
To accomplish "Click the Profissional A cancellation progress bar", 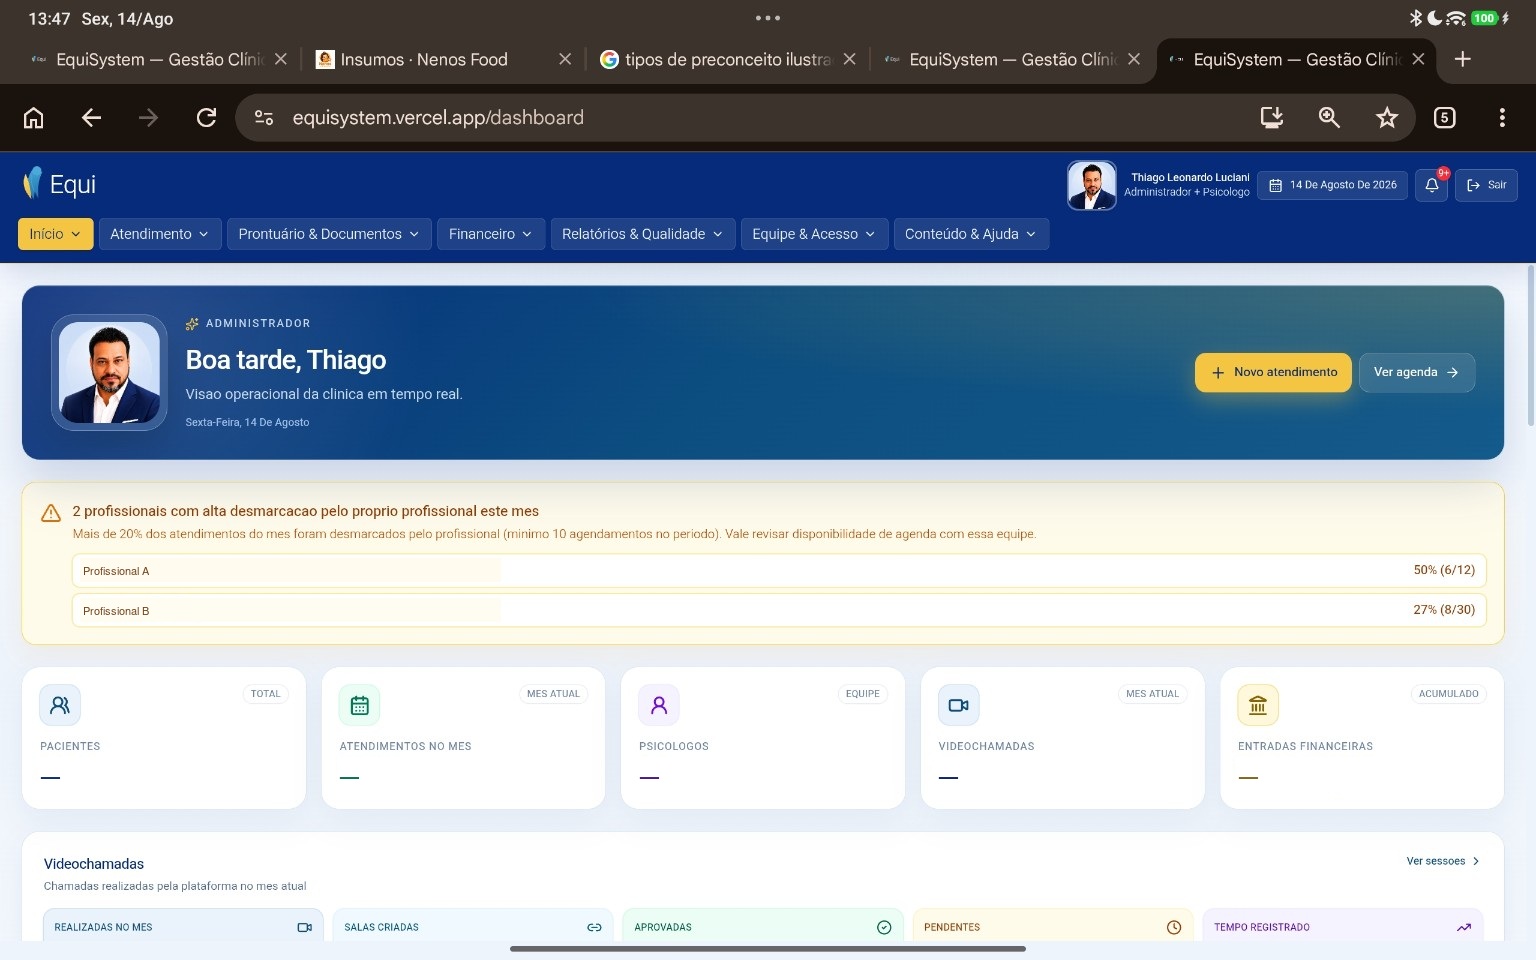I will click(x=779, y=571).
